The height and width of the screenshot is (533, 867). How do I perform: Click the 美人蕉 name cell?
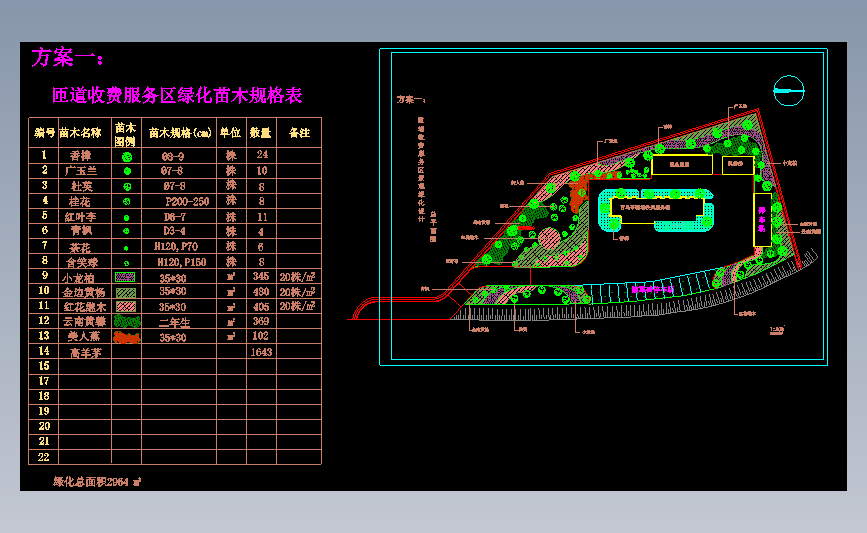[84, 336]
